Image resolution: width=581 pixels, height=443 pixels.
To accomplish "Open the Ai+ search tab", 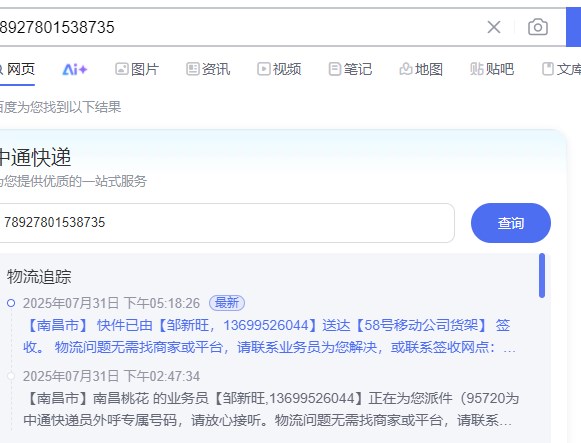I will coord(75,69).
